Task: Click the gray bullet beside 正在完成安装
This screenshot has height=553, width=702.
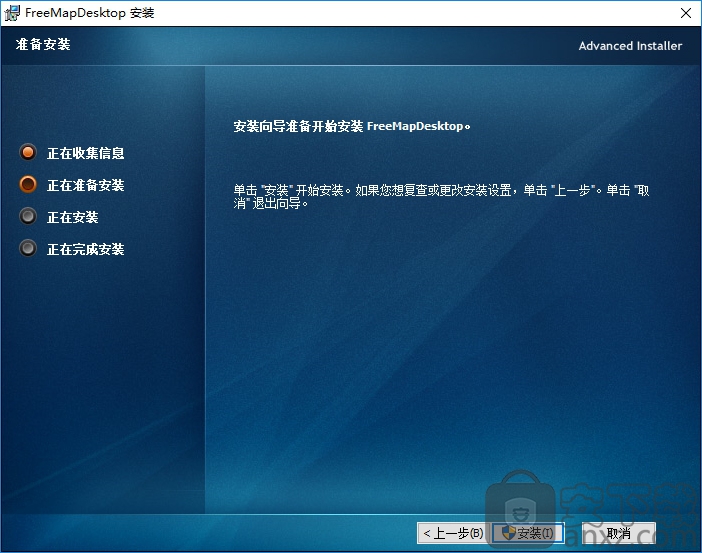Action: click(28, 248)
